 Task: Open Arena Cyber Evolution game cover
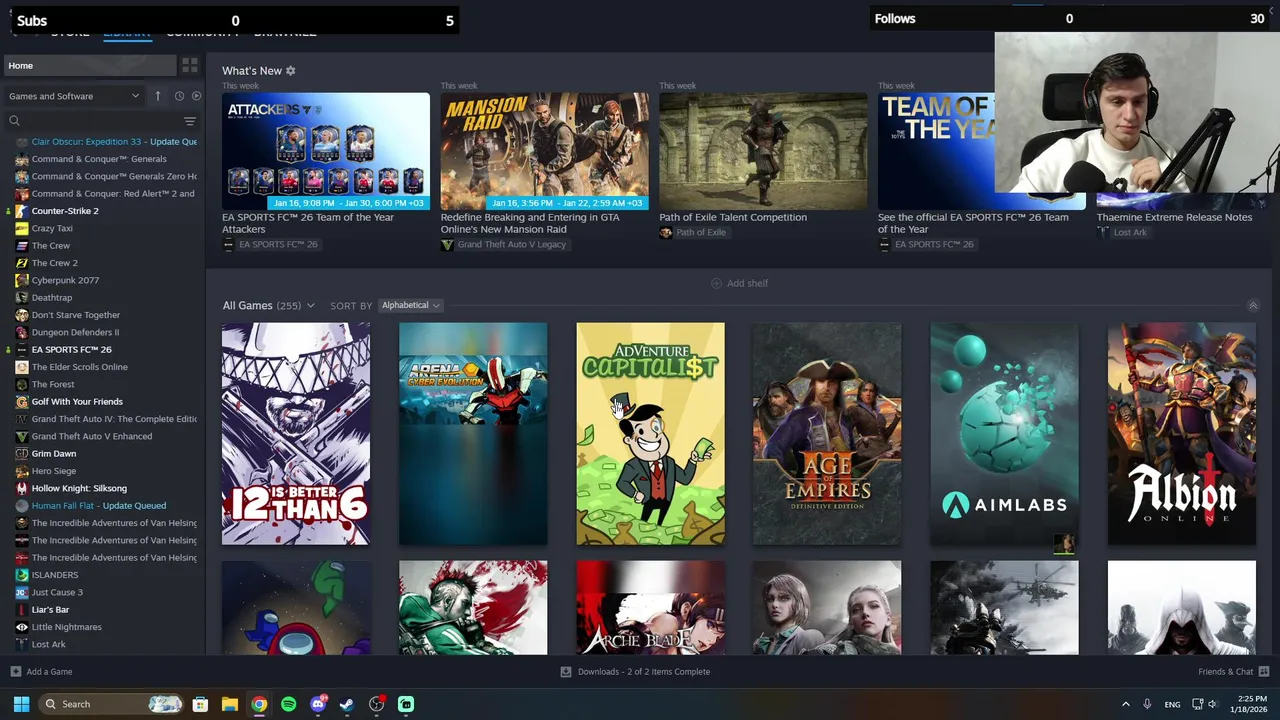point(473,434)
